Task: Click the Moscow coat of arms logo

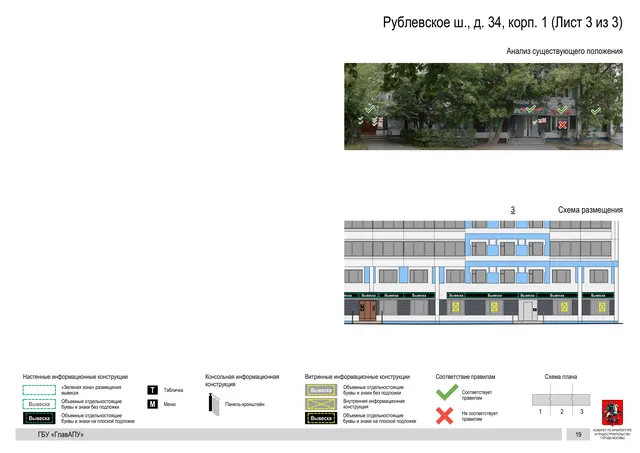Action: 612,413
